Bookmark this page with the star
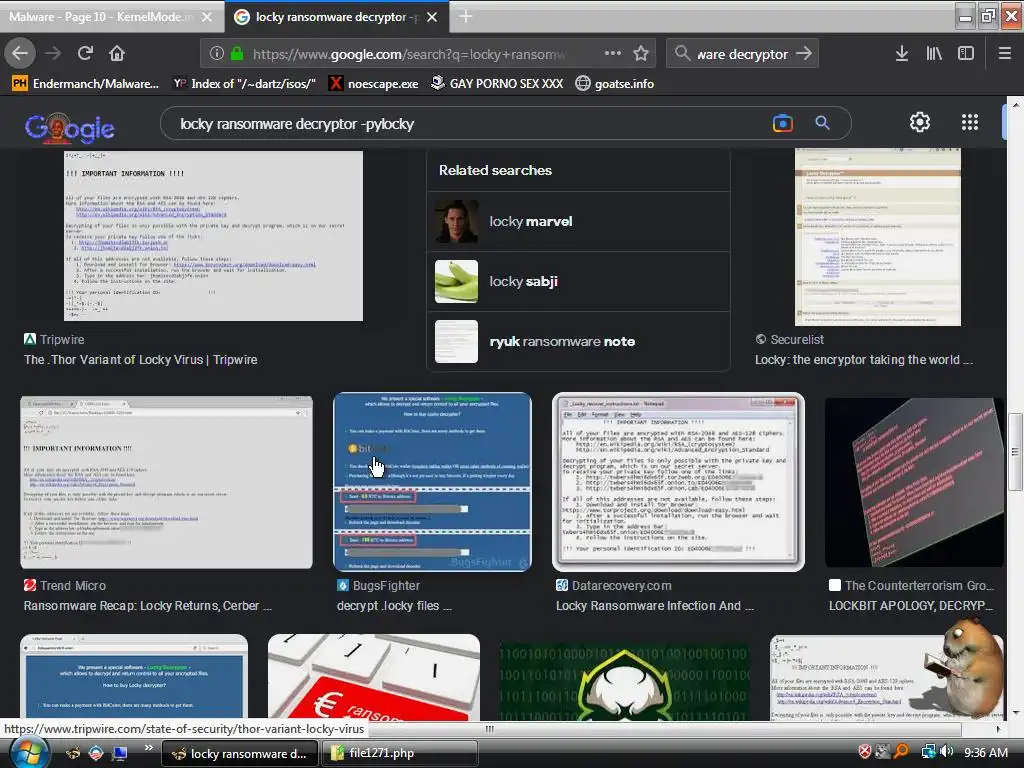Screen dimensions: 1024x768 641,53
